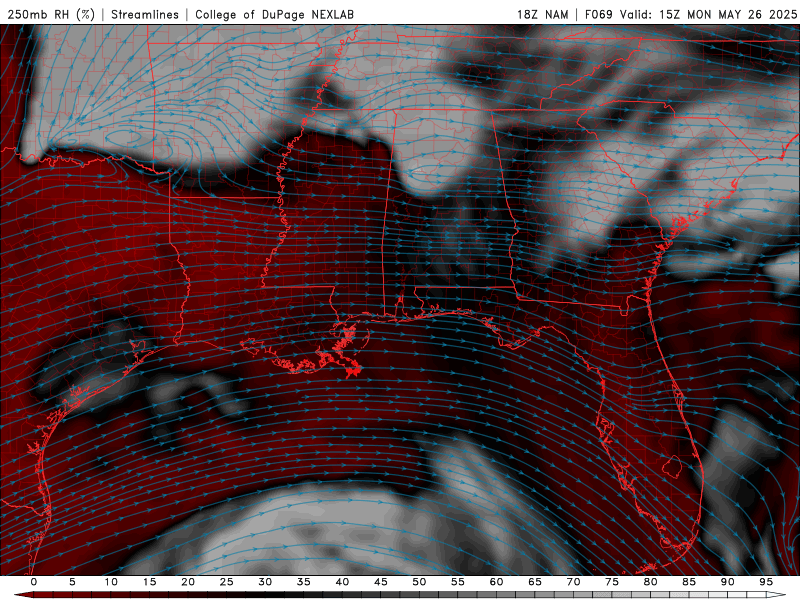Click the '90' value on the RH color scale
Screen dimensions: 800x600
[728, 582]
